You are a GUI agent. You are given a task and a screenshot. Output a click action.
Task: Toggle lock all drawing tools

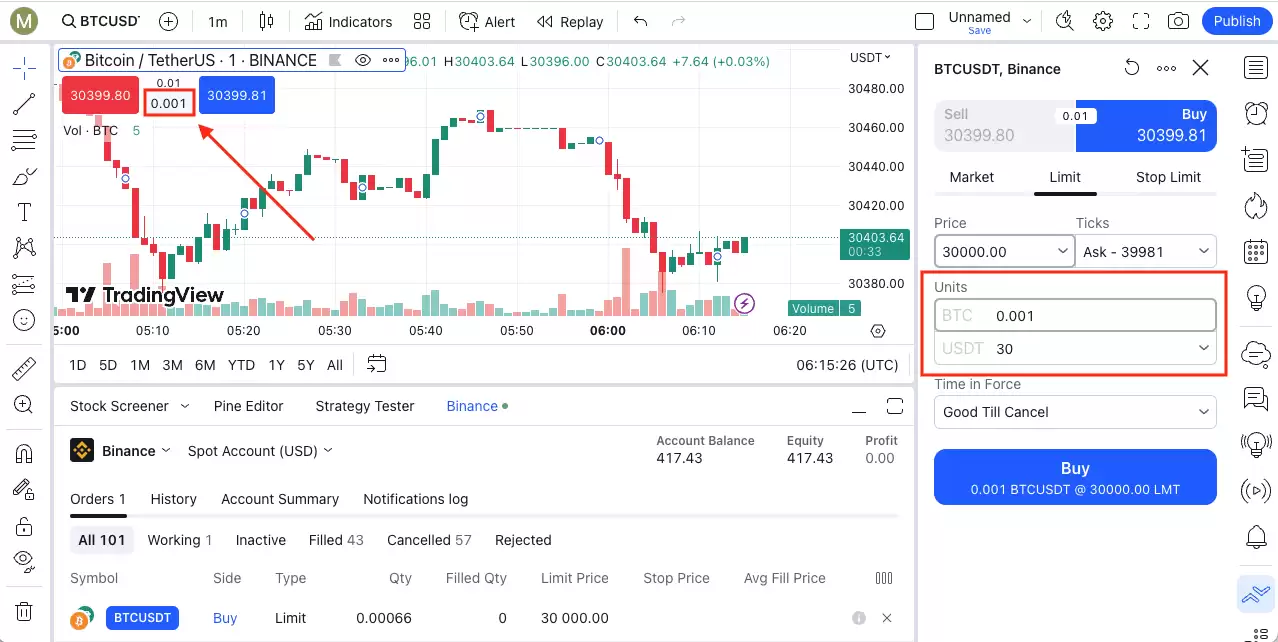pyautogui.click(x=24, y=525)
